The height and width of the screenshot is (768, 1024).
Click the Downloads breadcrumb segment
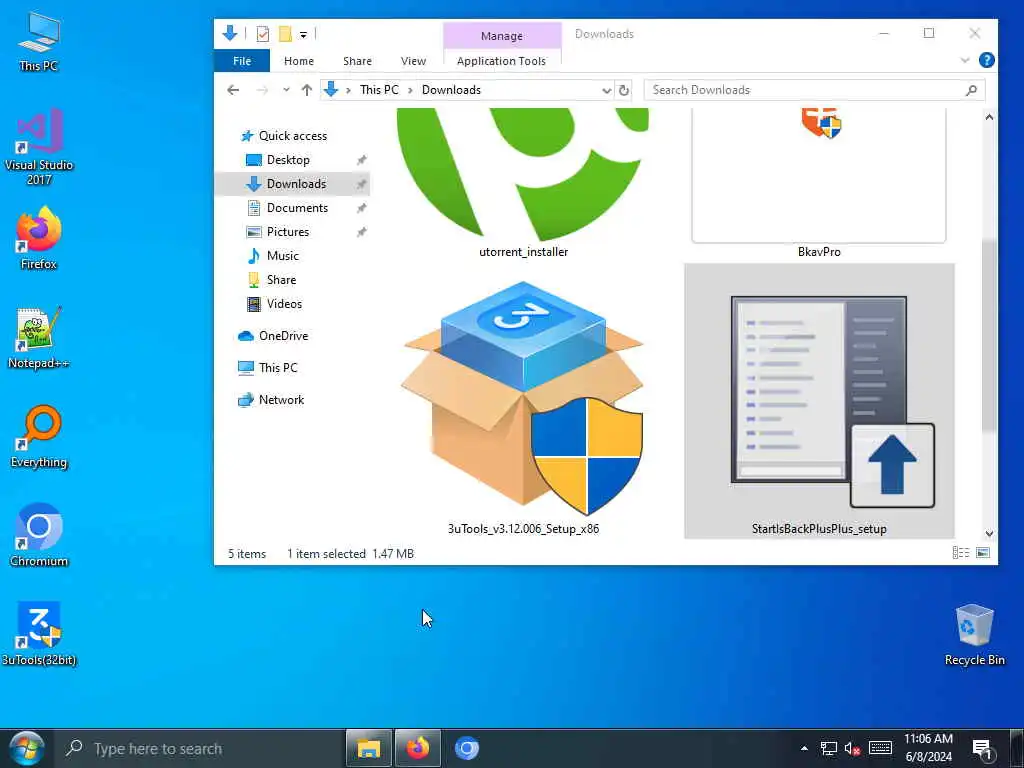pos(451,90)
